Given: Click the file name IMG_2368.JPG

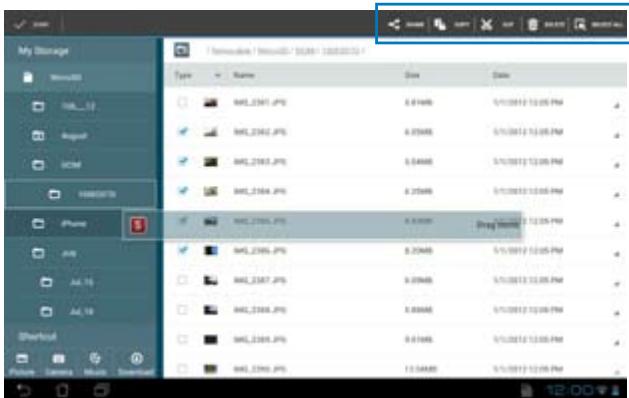Looking at the screenshot, I should point(260,310).
